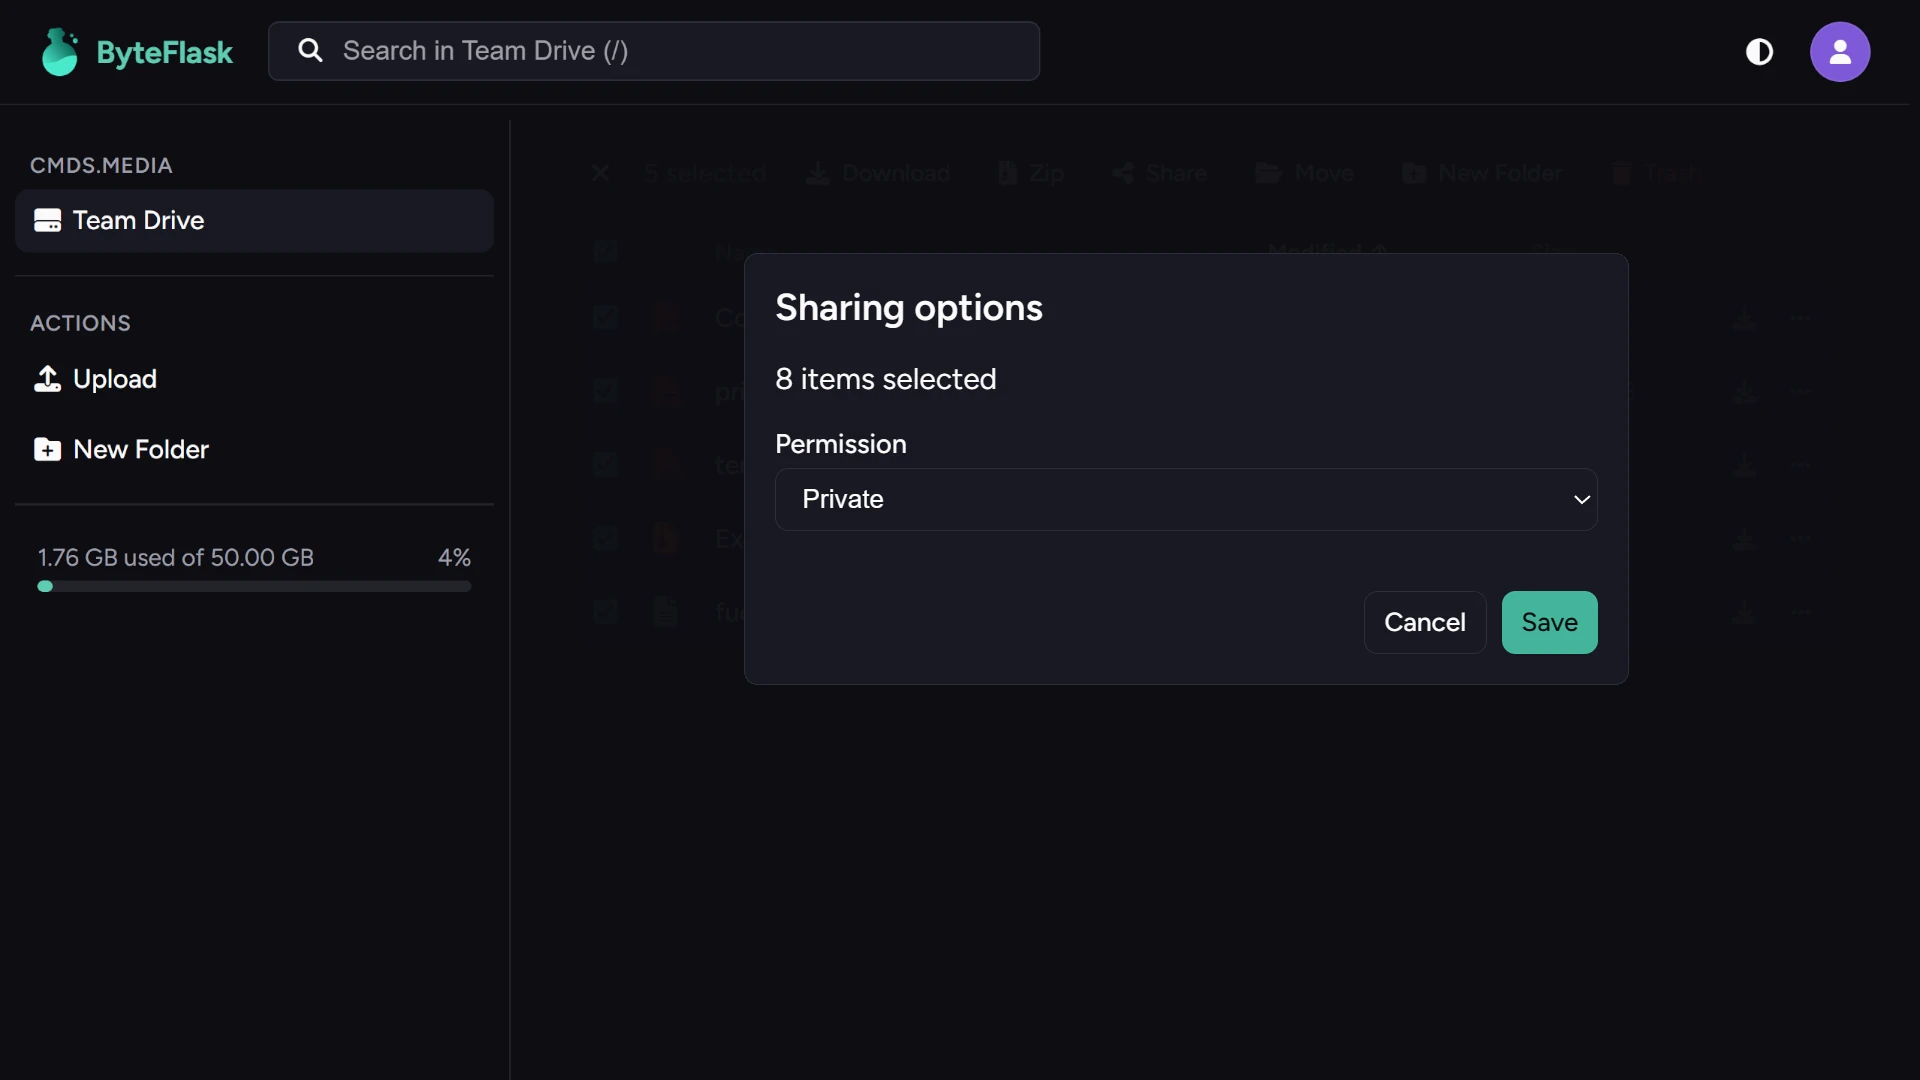The image size is (1920, 1080).
Task: Click the magnifier search icon
Action: click(311, 51)
